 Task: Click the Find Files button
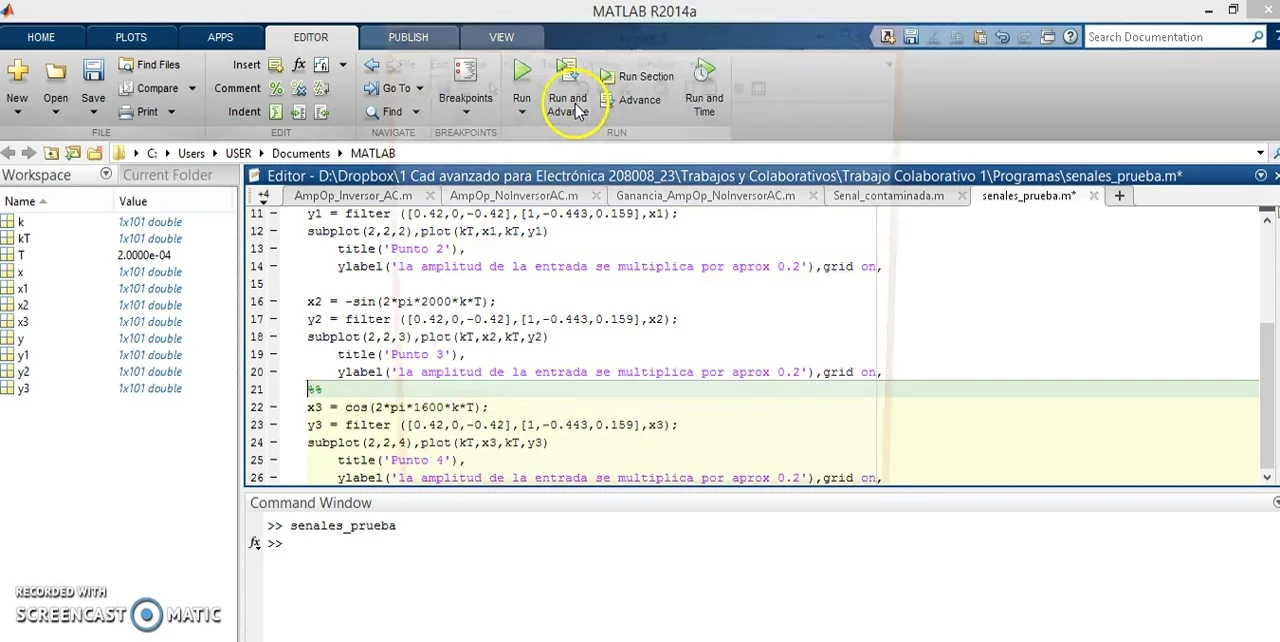(x=149, y=65)
